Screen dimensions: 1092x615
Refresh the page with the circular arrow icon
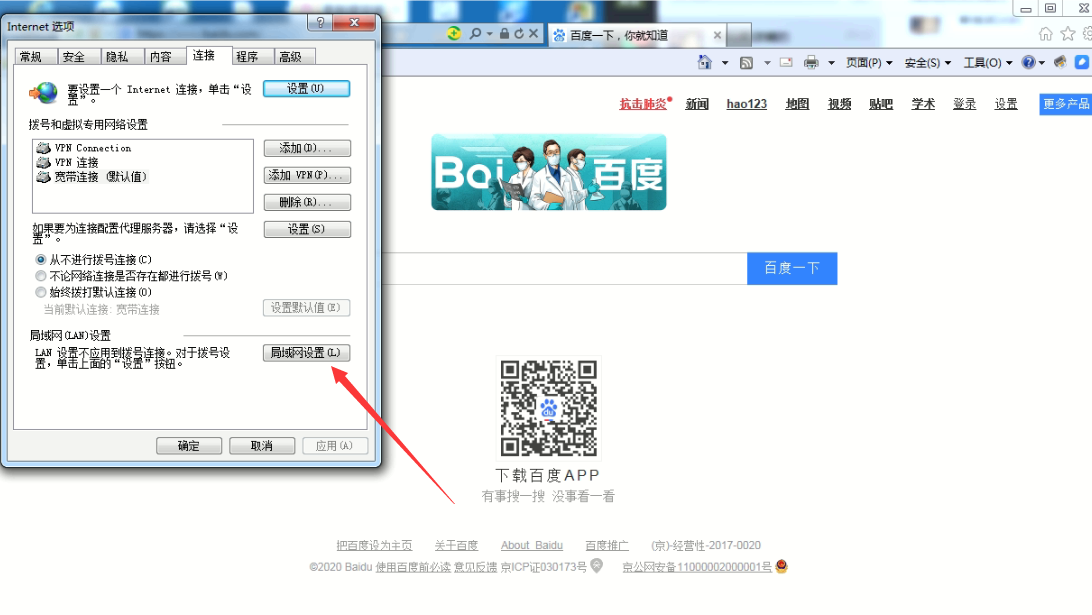coord(519,33)
